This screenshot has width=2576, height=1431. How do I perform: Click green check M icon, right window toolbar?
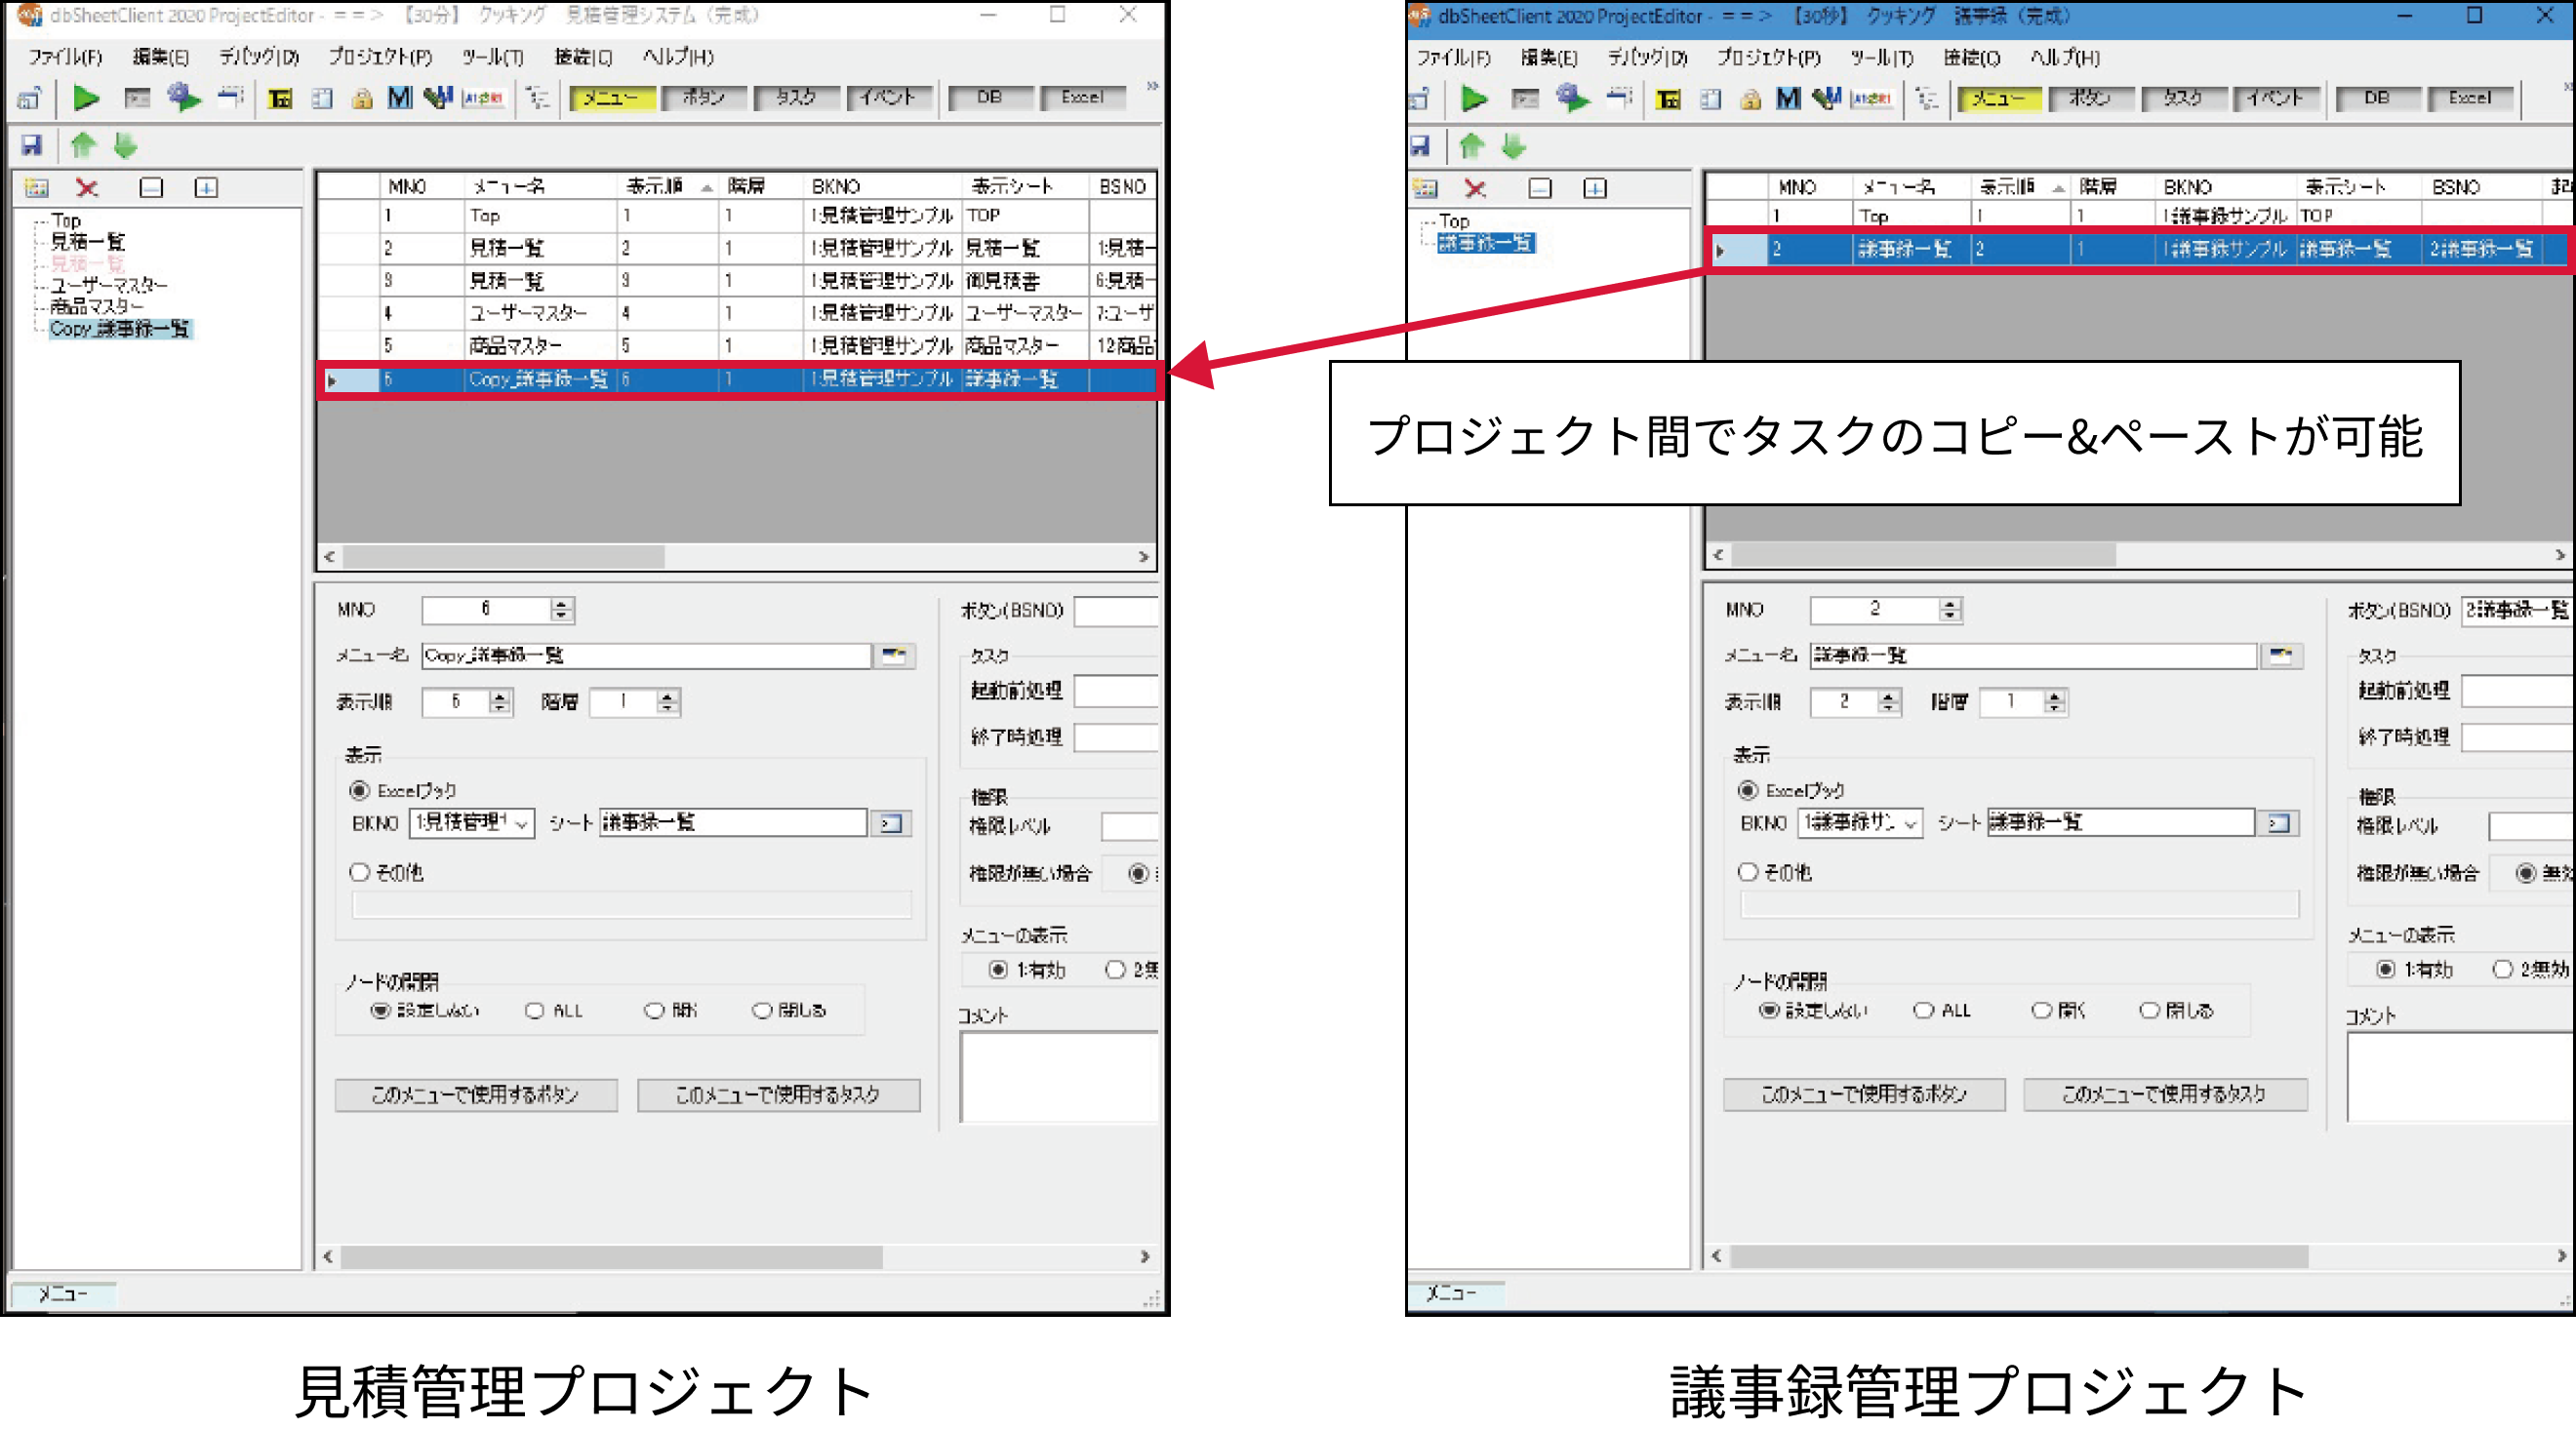[x=1827, y=98]
